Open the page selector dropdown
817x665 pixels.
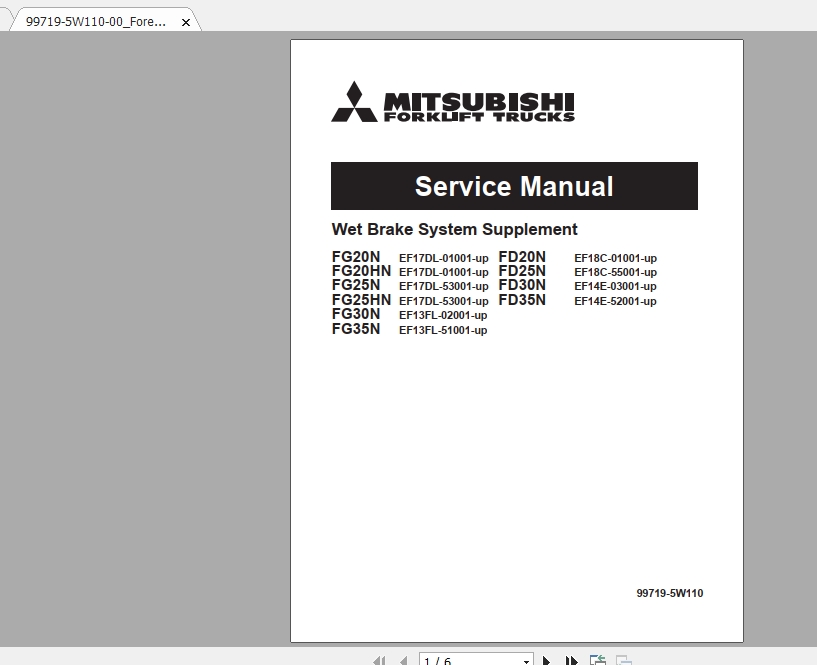point(527,660)
